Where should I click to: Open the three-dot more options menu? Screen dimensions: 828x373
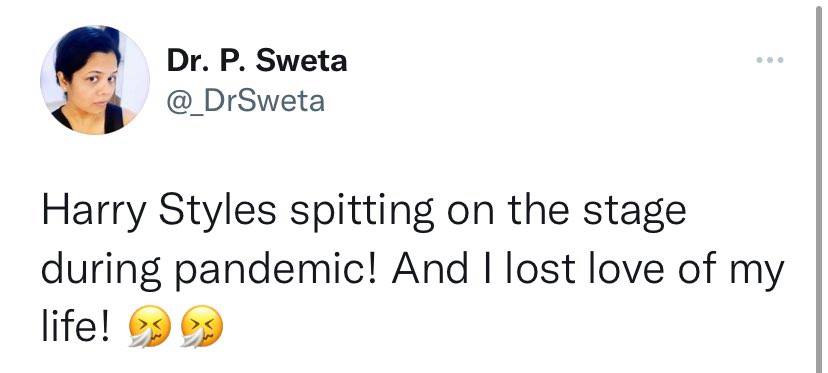tap(769, 60)
